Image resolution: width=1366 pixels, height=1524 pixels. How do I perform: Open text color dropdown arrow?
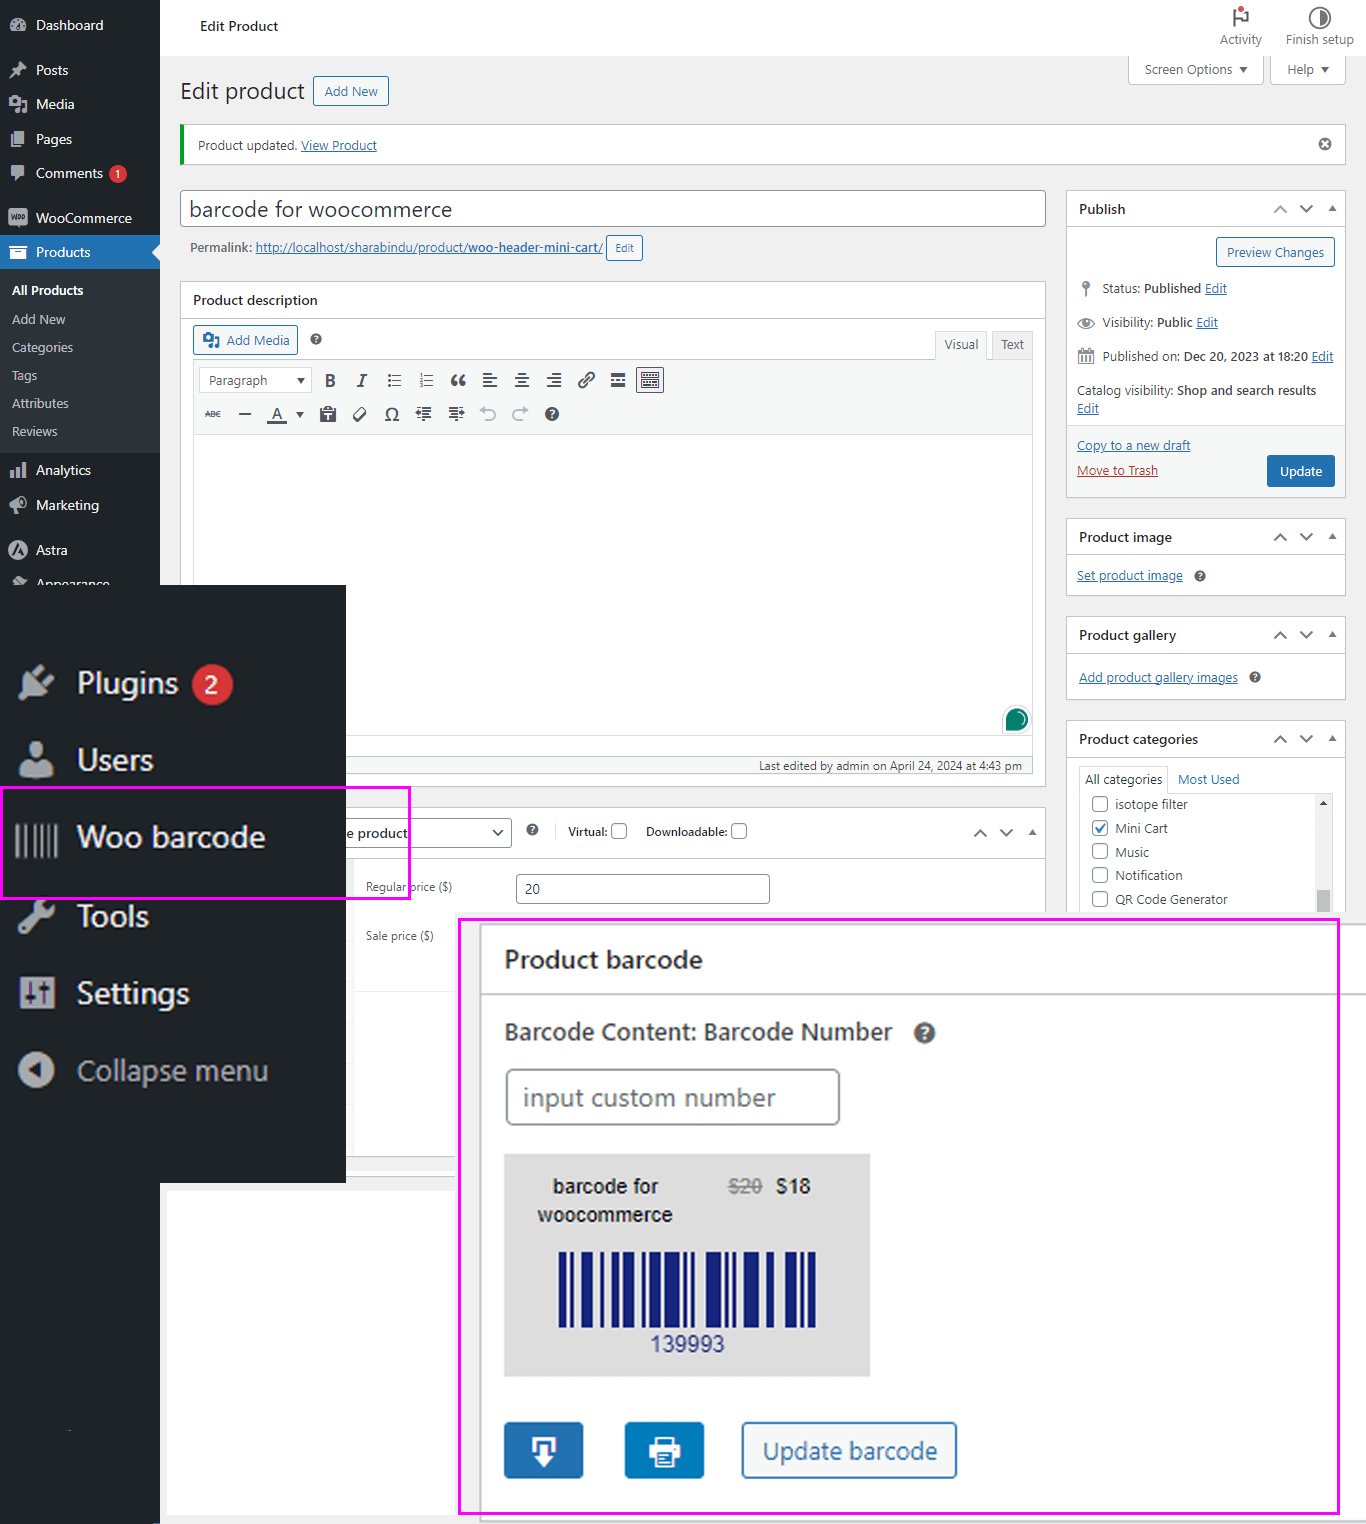[x=300, y=414]
